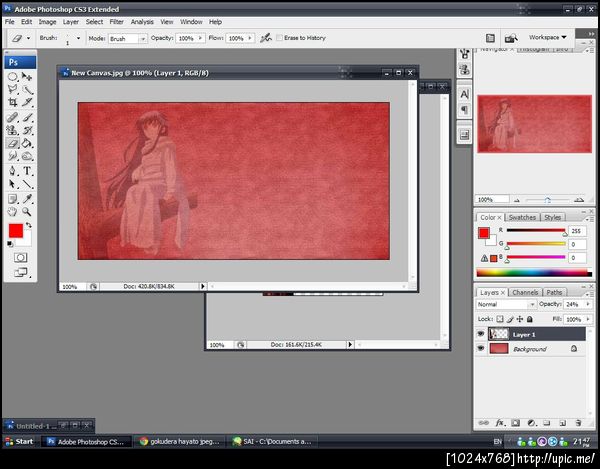Screen dimensions: 600x469
Task: Select the Notes tool
Action: click(x=13, y=199)
